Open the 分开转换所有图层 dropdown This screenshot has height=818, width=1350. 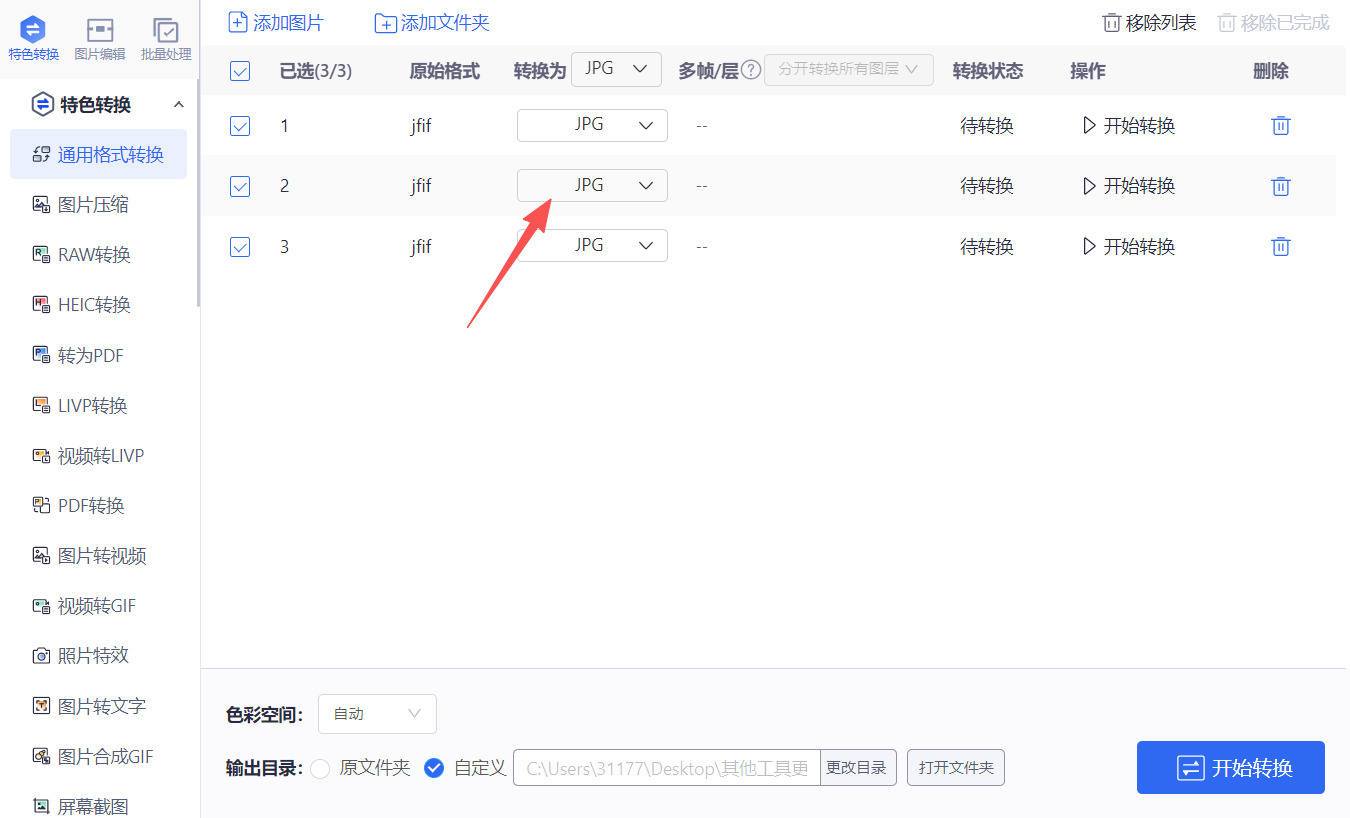click(x=849, y=70)
